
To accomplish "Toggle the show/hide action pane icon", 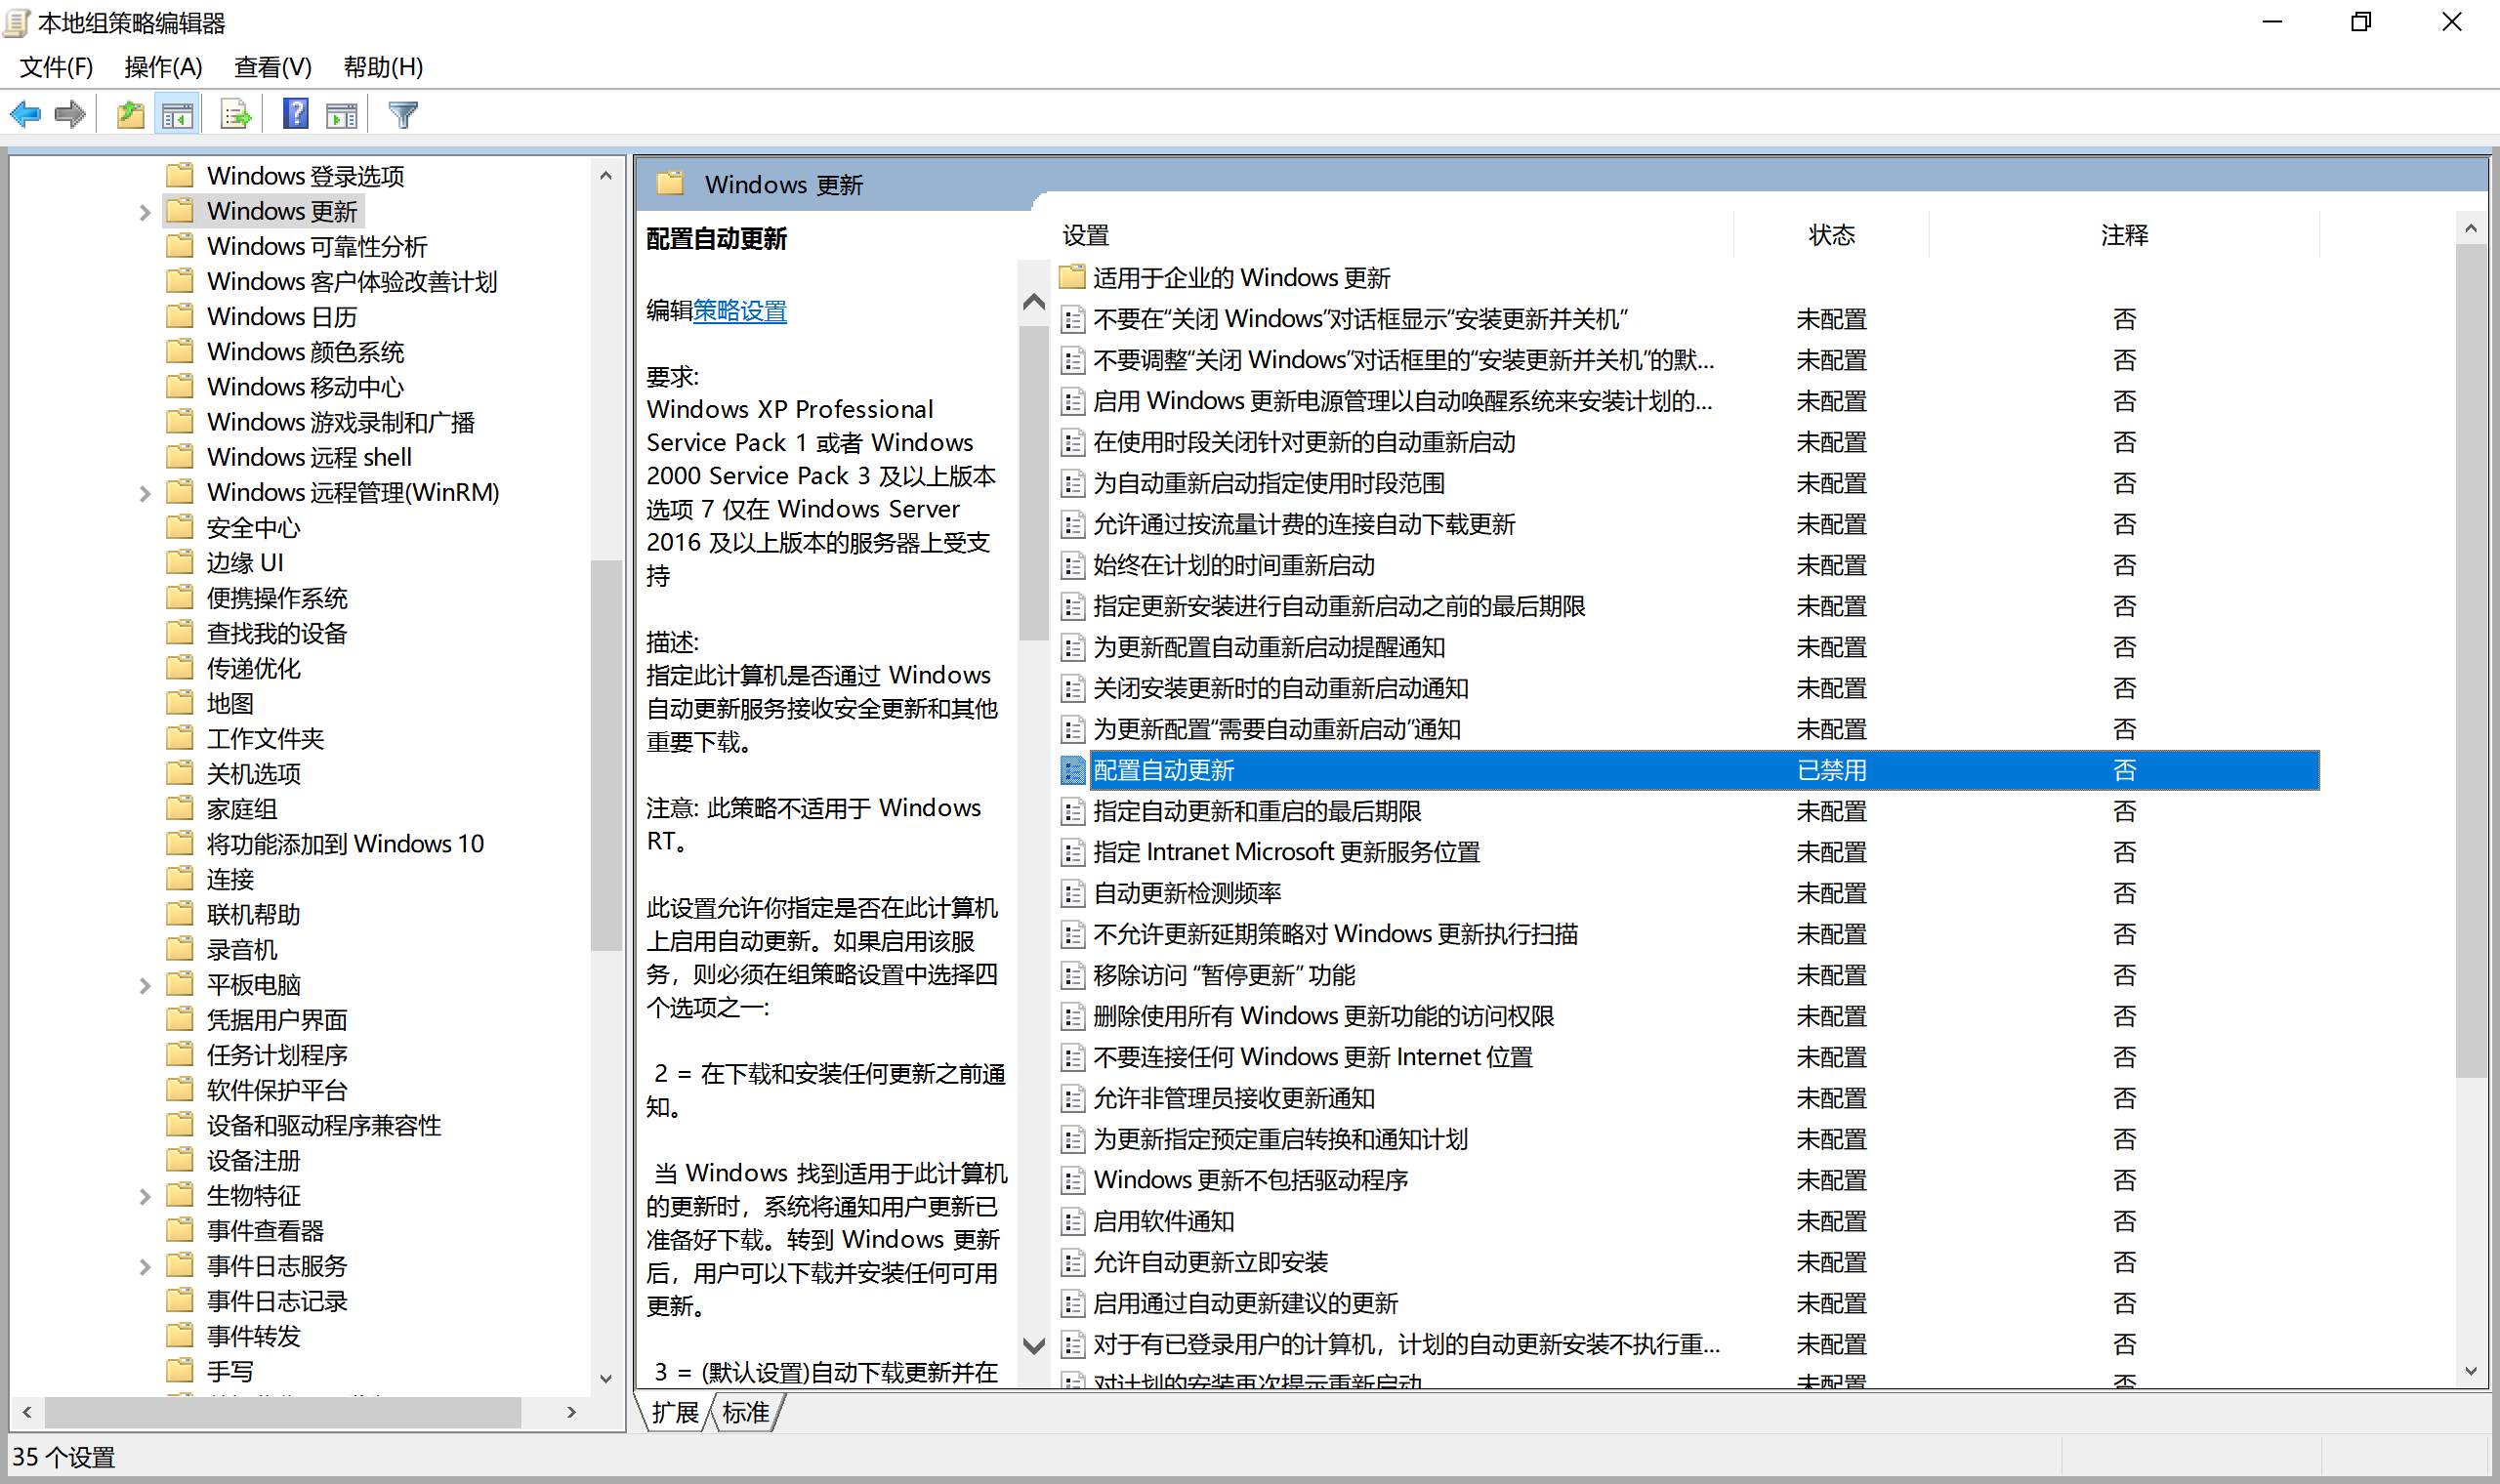I will 342,113.
